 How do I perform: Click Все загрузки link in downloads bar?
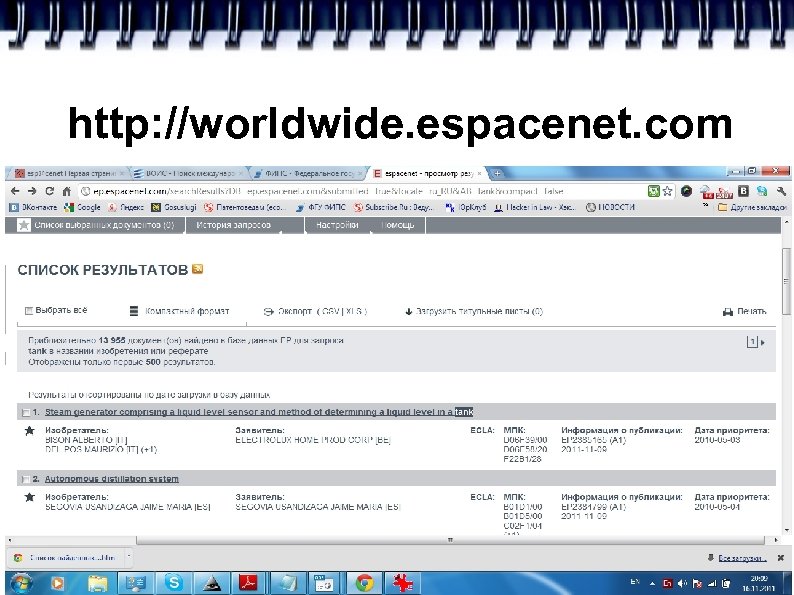pos(742,558)
